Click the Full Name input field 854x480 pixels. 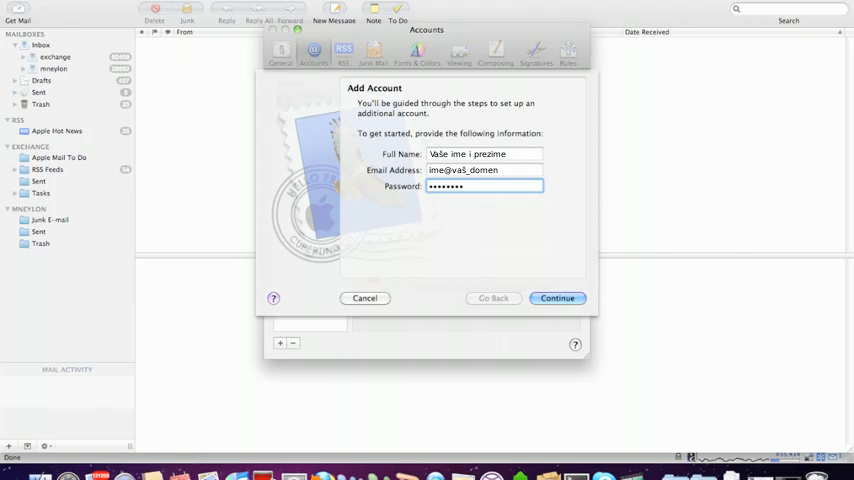tap(484, 154)
